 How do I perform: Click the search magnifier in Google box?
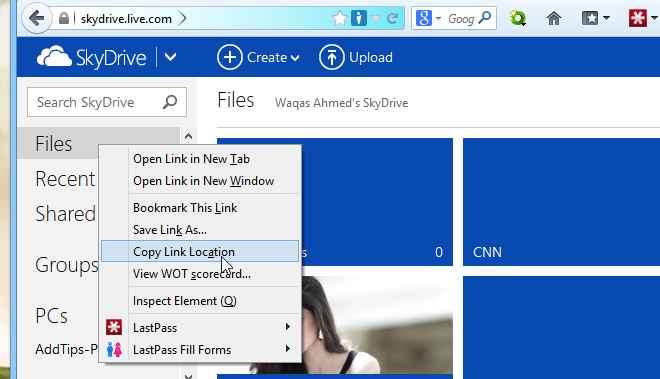[x=485, y=18]
